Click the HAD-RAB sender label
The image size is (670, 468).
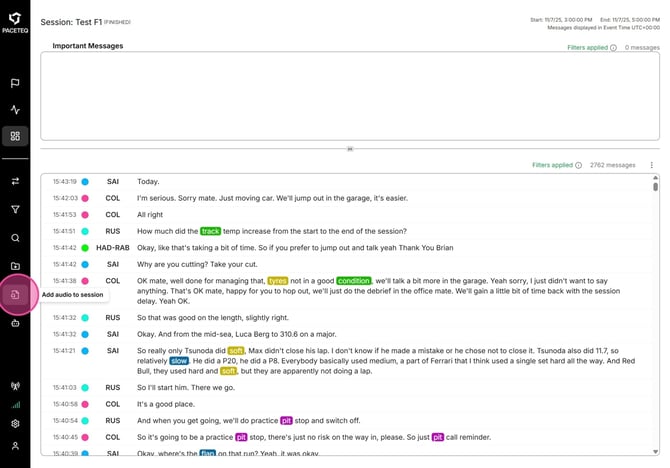112,248
